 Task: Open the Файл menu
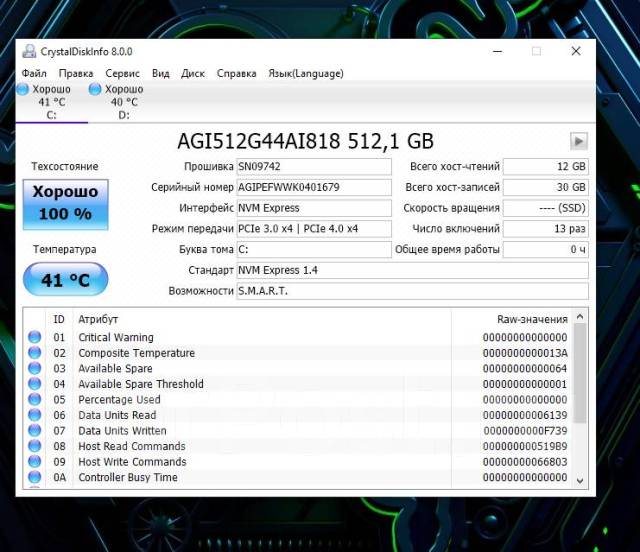[34, 73]
